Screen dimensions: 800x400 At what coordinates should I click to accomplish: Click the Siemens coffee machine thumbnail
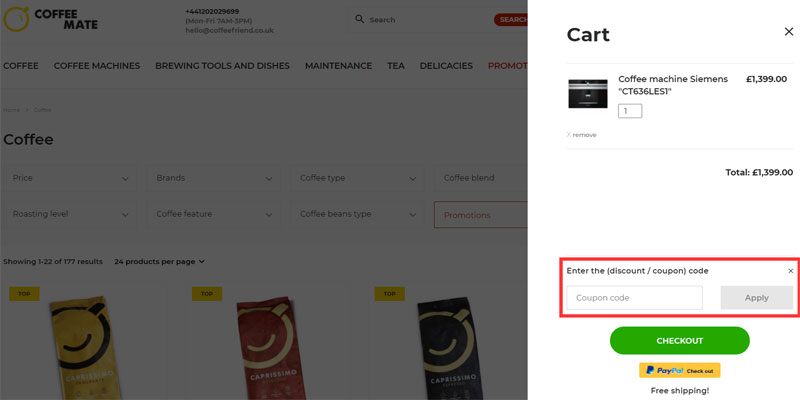point(587,93)
